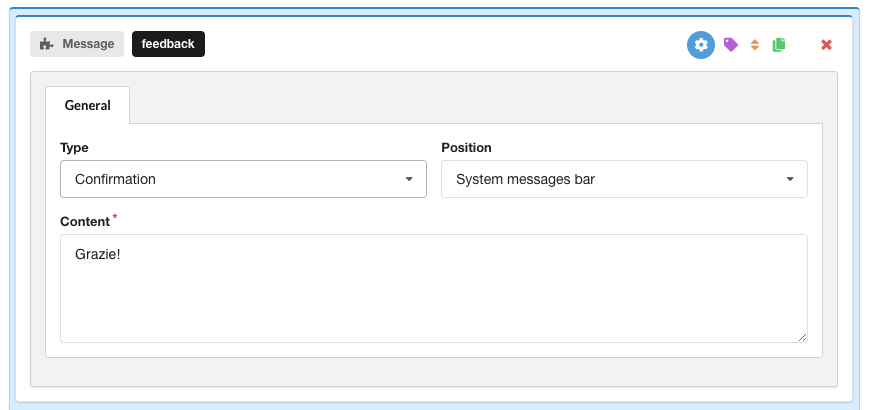
Task: Click the red required asterisk
Action: click(115, 217)
